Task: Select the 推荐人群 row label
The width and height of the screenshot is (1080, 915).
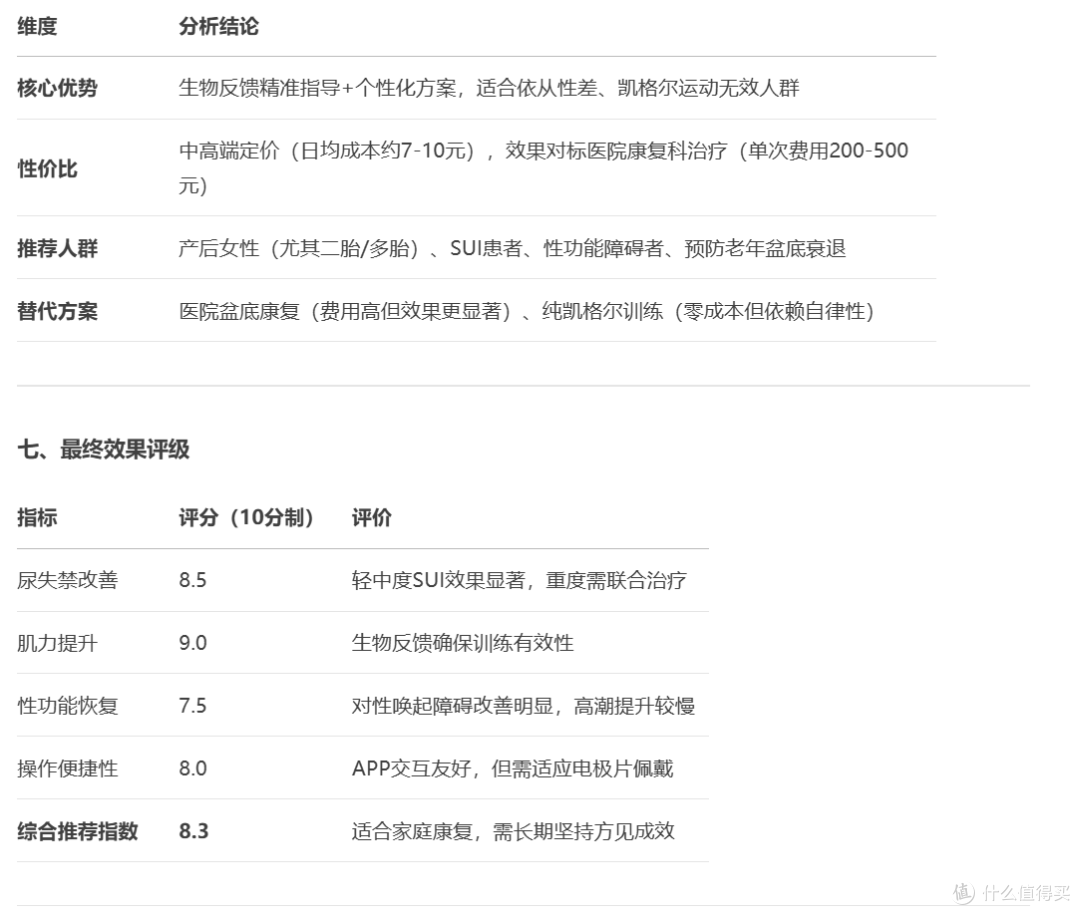Action: (x=57, y=248)
